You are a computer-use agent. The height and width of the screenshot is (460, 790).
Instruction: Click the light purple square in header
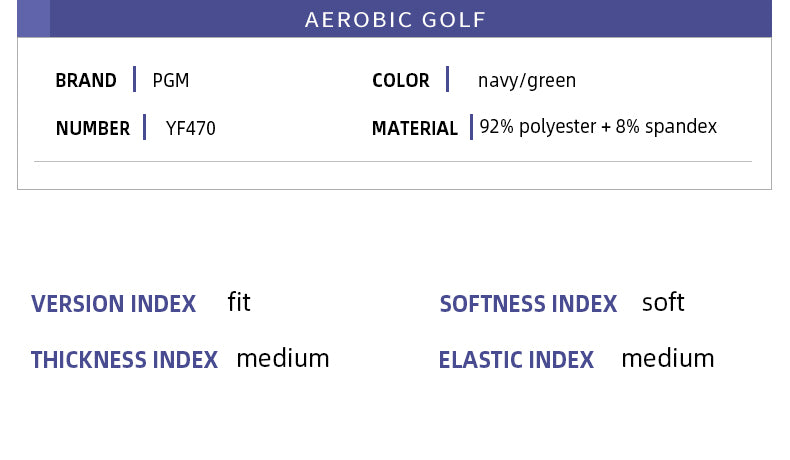[x=33, y=19]
